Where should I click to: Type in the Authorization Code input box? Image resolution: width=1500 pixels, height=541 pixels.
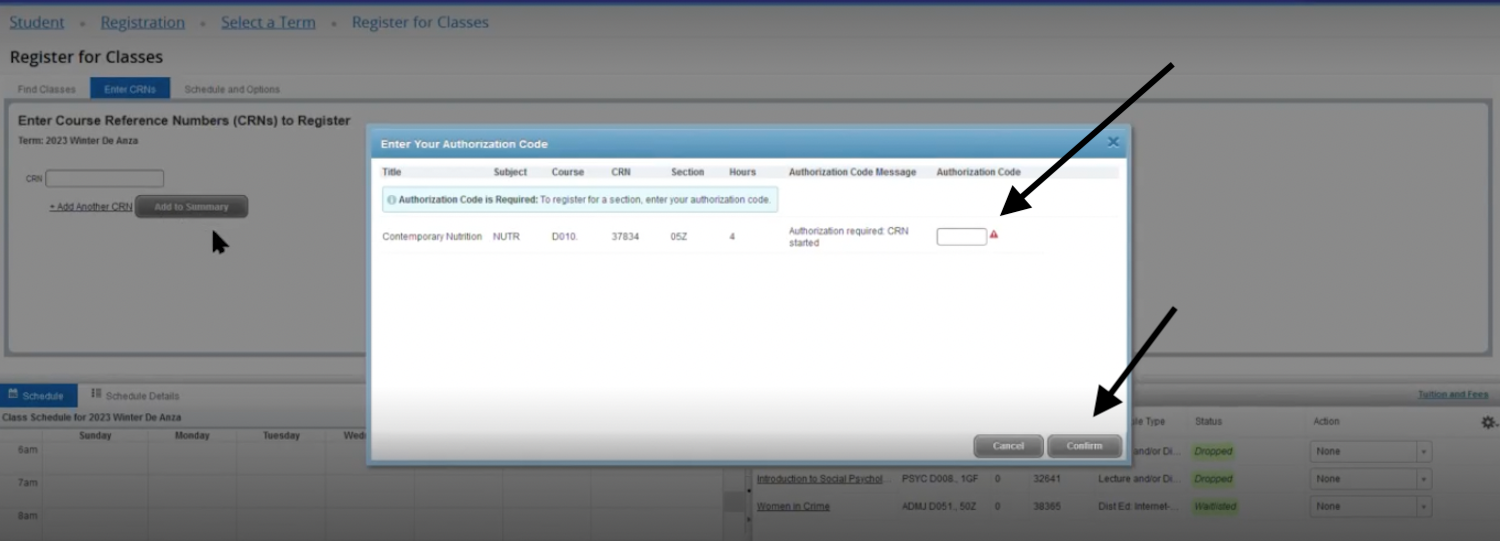tap(961, 237)
